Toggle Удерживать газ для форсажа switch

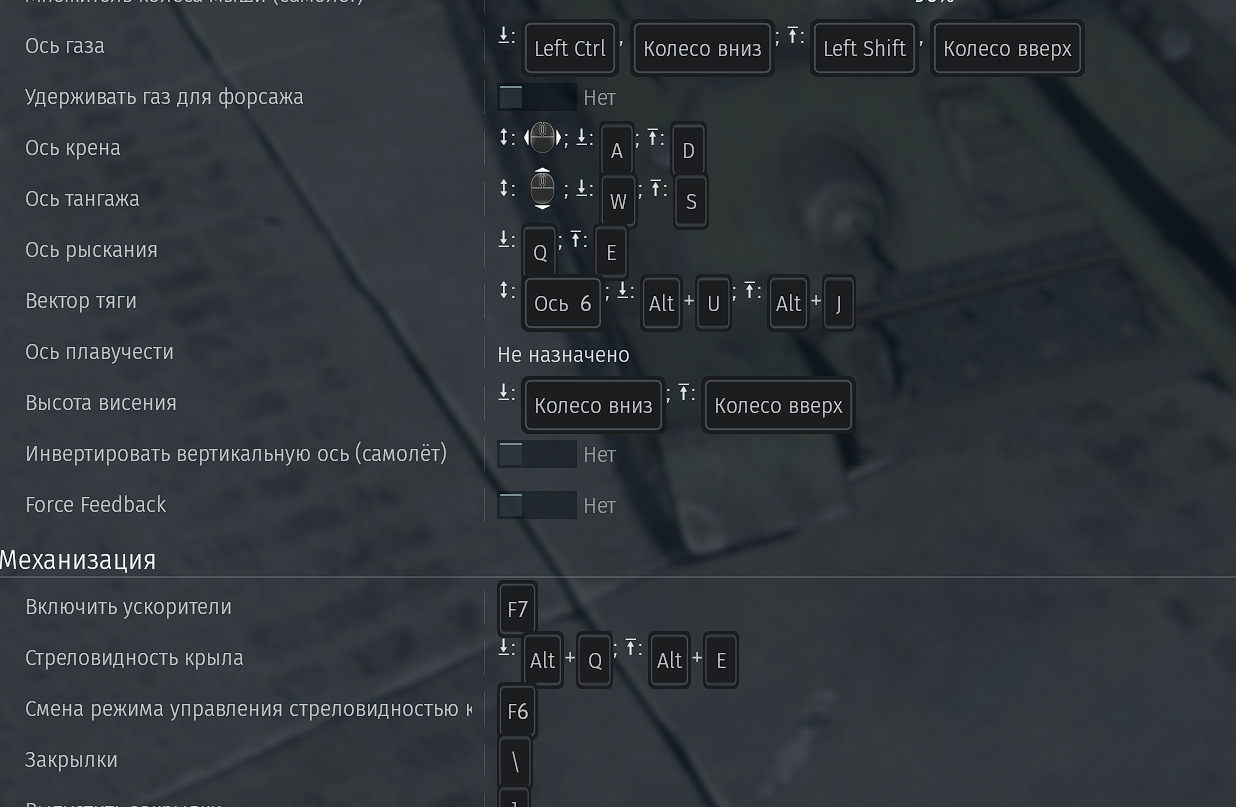click(537, 97)
